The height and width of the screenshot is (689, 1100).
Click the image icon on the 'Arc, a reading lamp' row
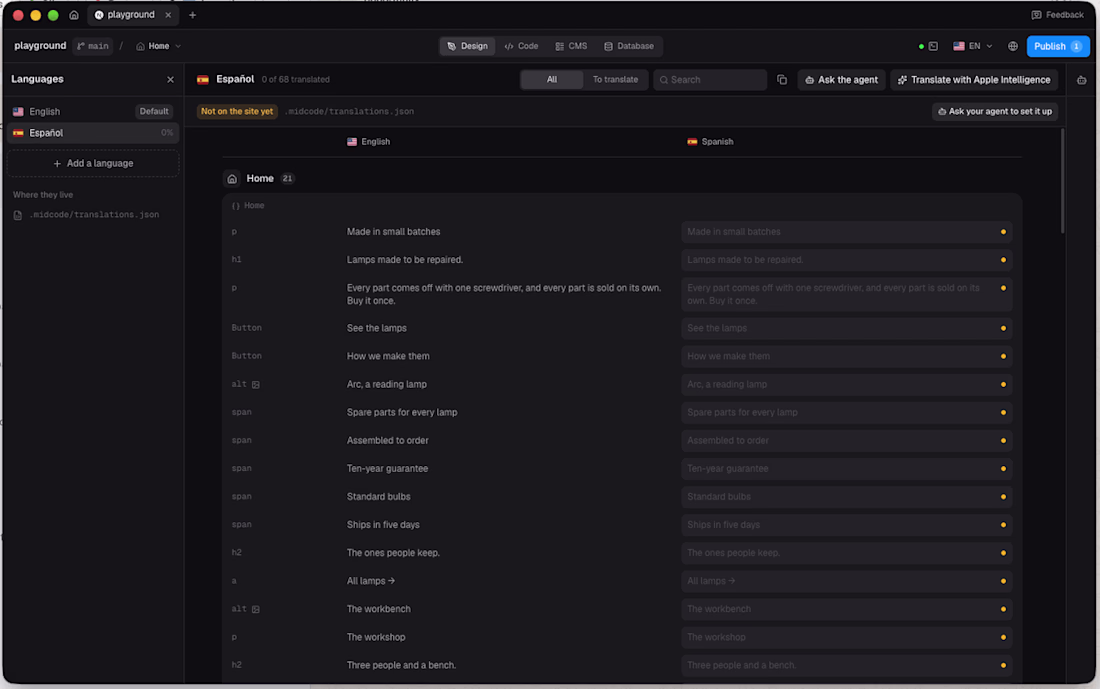(256, 384)
